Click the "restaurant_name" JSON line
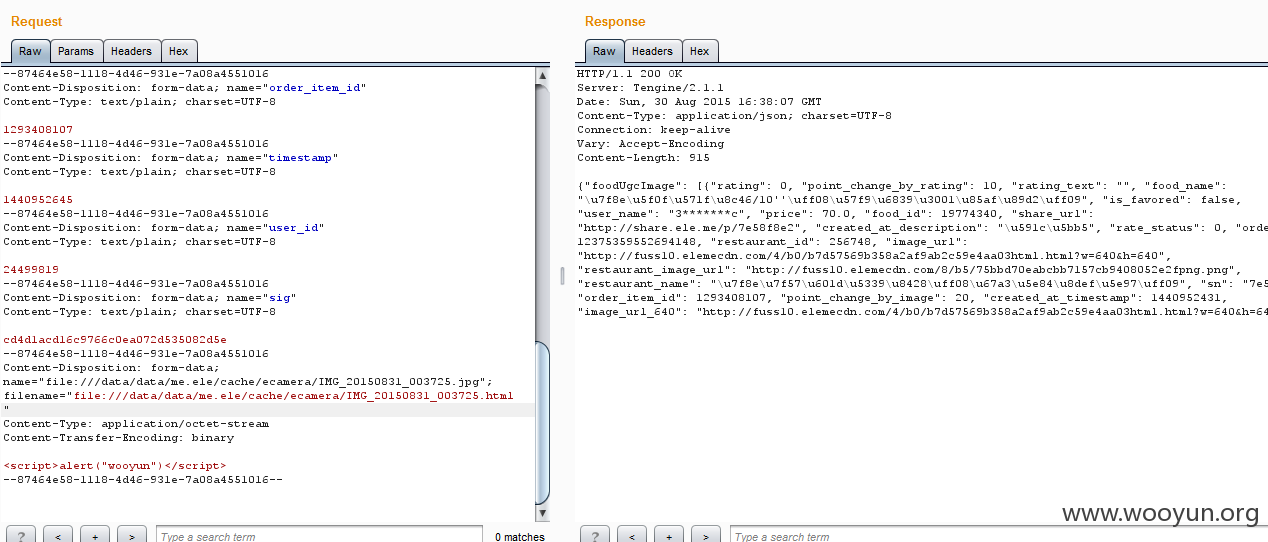Screen dimensions: 1268x542 pos(922,284)
